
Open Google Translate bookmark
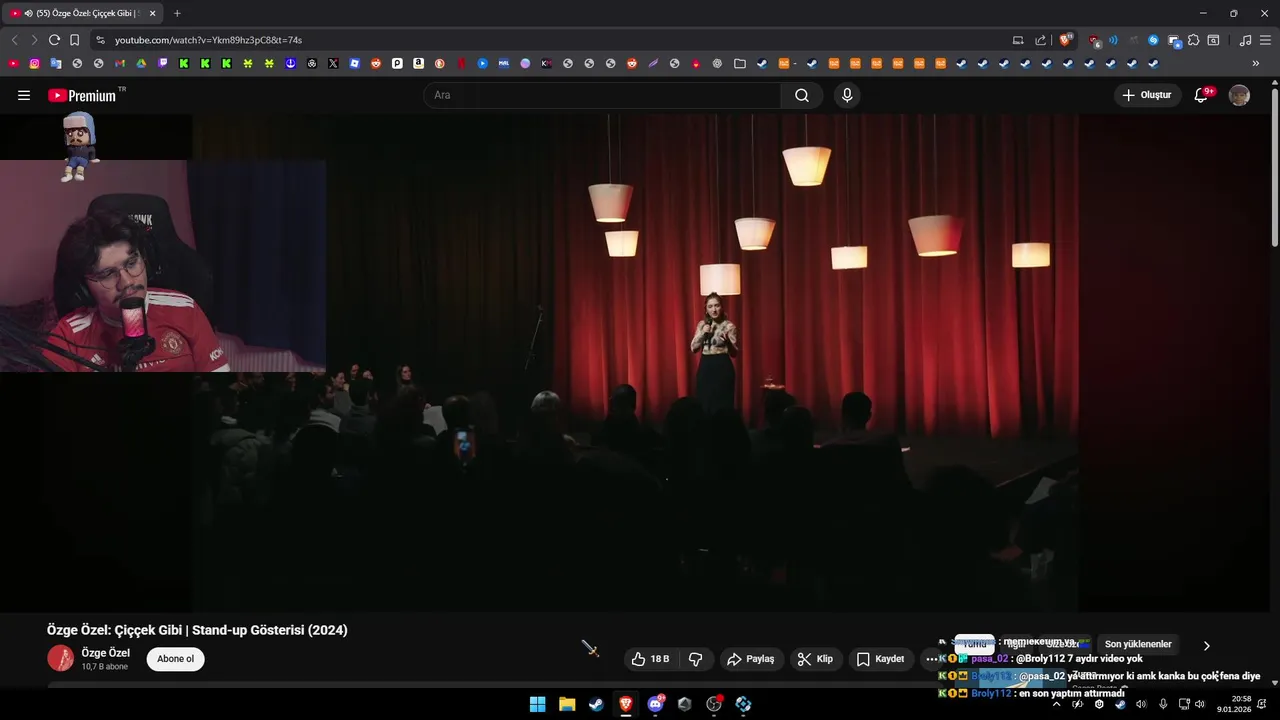pyautogui.click(x=56, y=63)
